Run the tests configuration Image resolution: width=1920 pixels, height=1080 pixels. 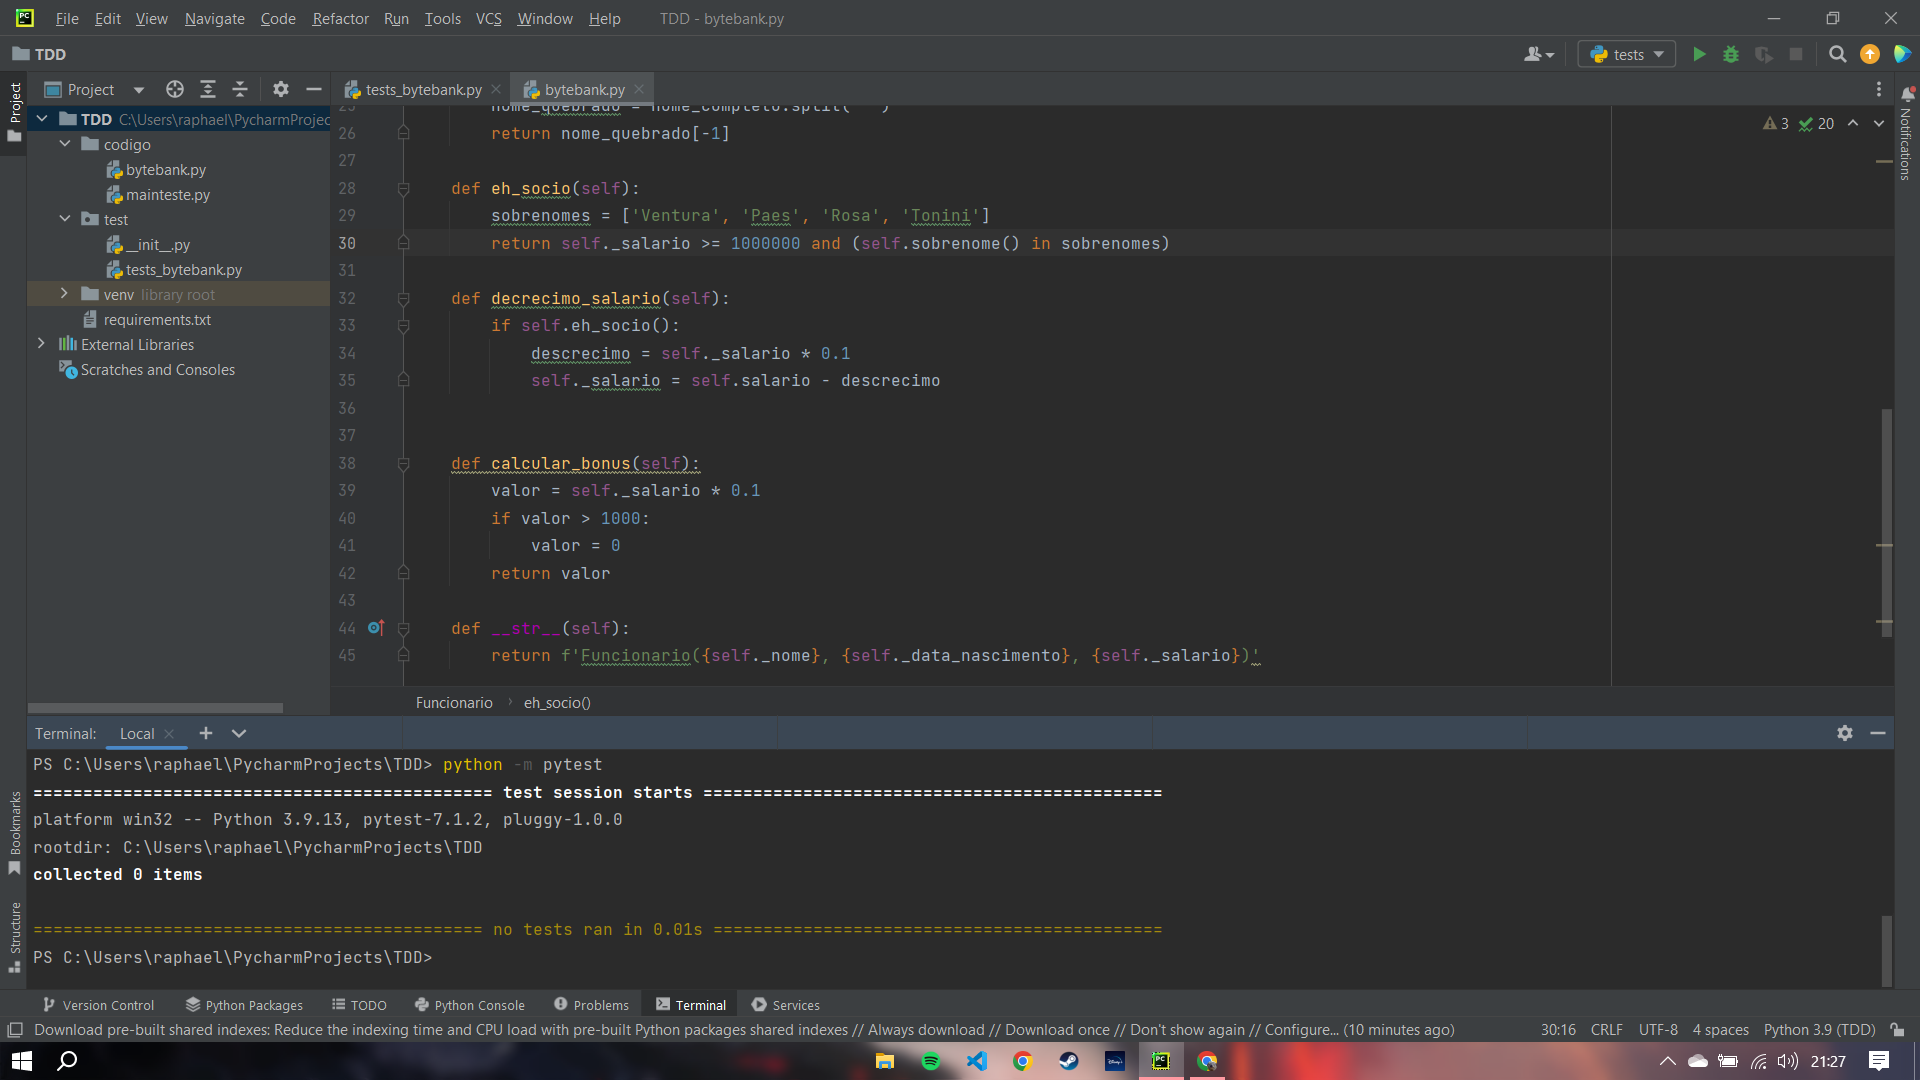[1699, 54]
